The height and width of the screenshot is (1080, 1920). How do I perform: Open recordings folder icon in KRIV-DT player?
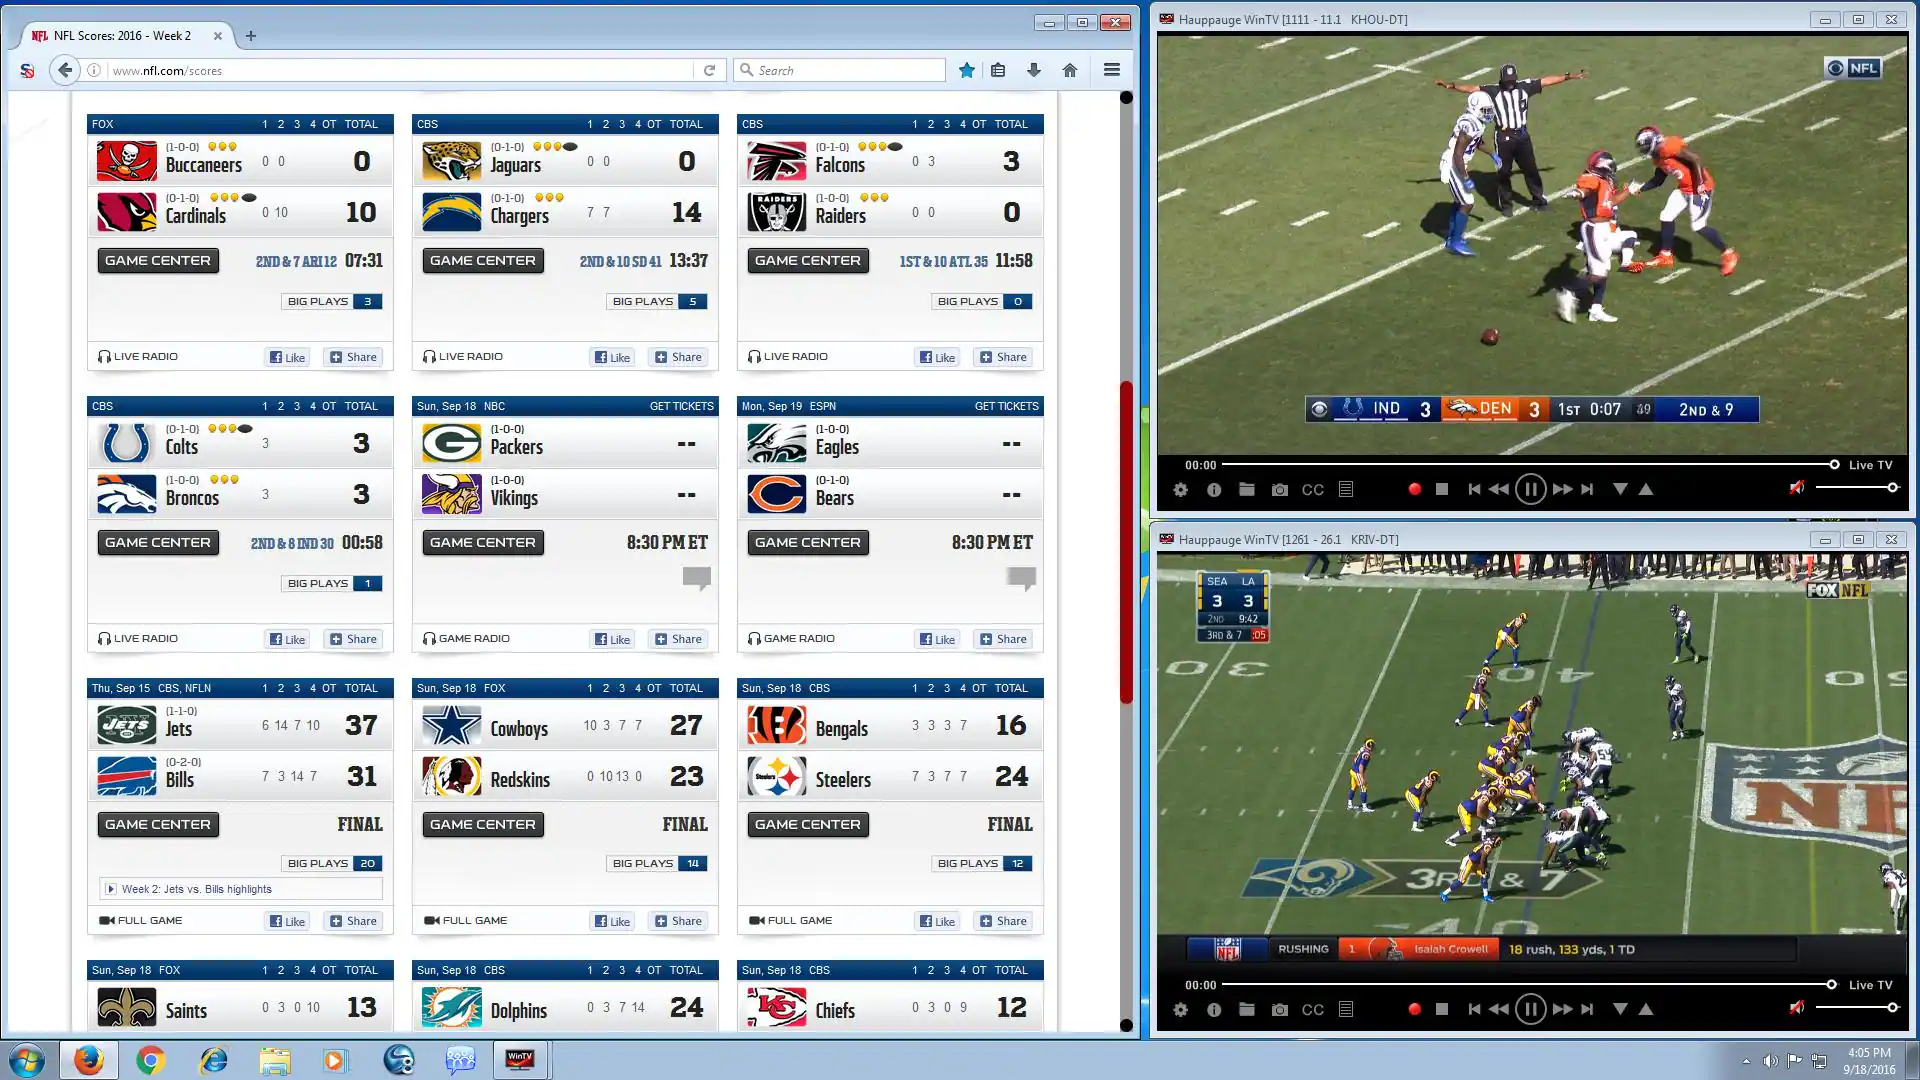coord(1246,1010)
